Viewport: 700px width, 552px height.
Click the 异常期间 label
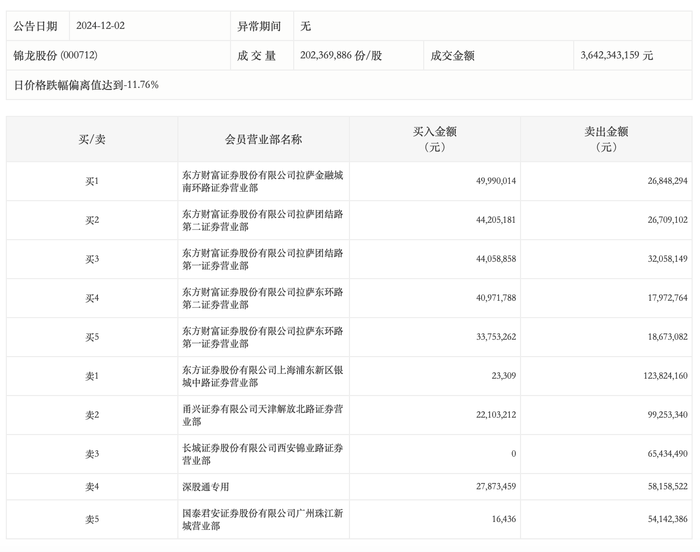click(x=259, y=26)
